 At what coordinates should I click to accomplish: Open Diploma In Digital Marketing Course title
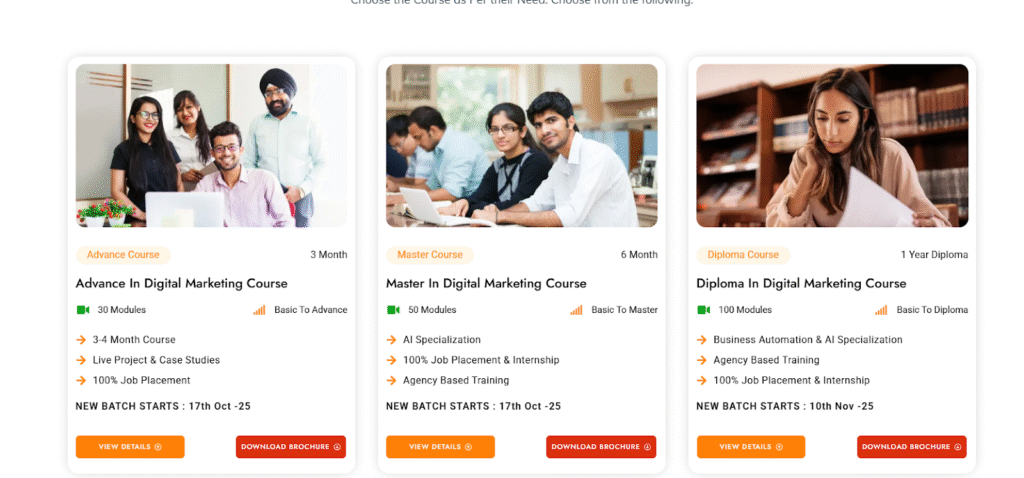[801, 284]
